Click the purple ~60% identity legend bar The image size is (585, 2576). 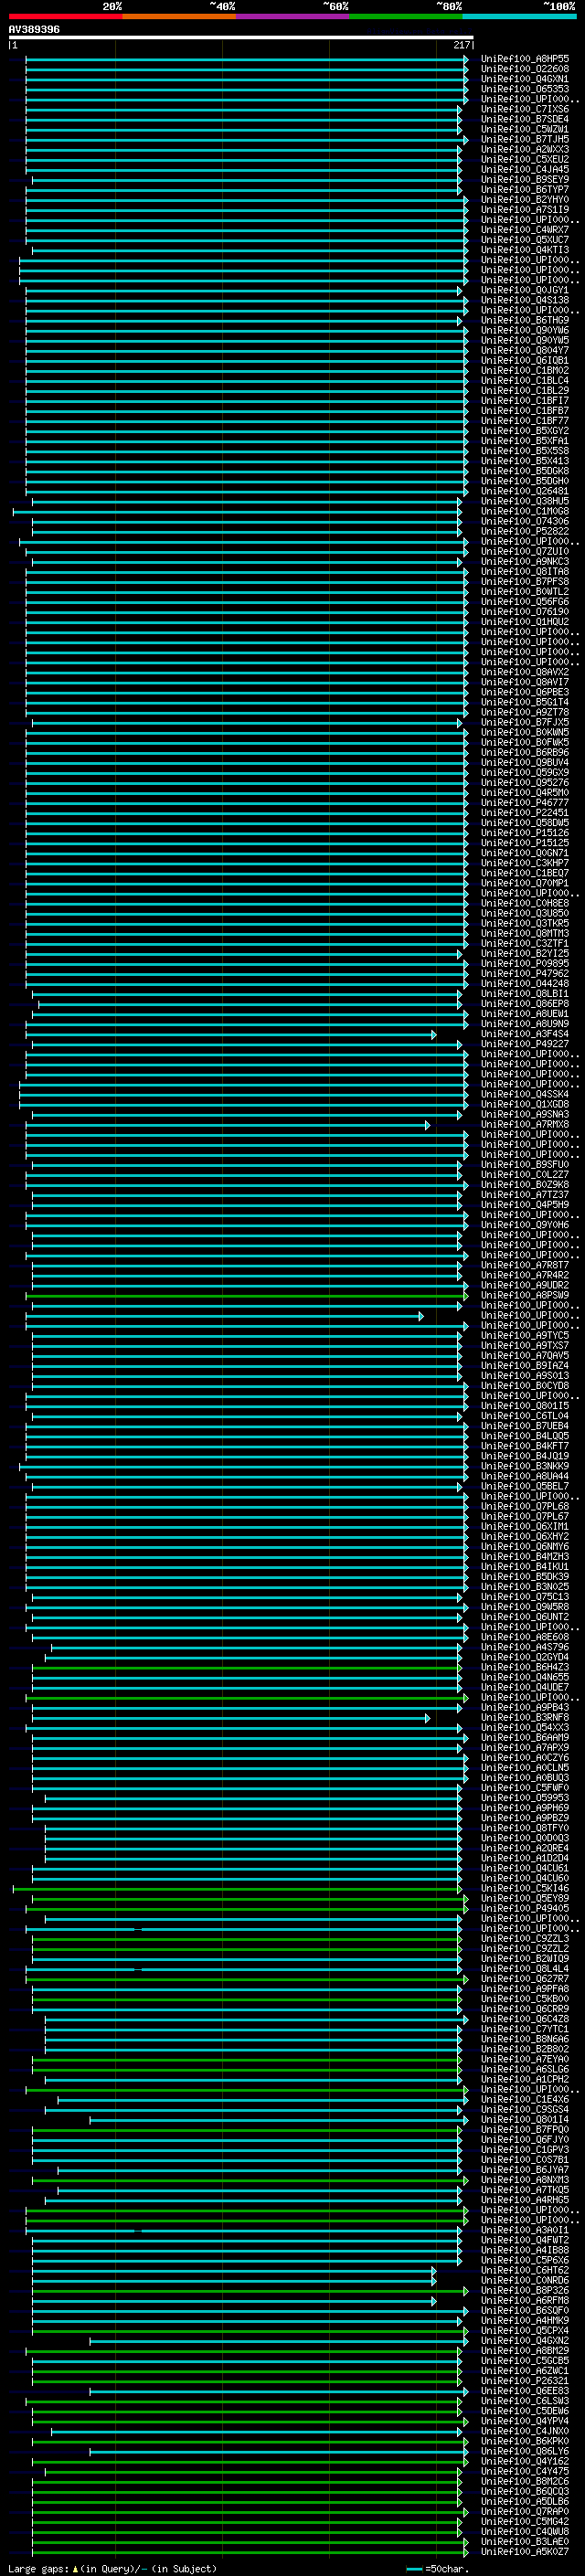(292, 16)
